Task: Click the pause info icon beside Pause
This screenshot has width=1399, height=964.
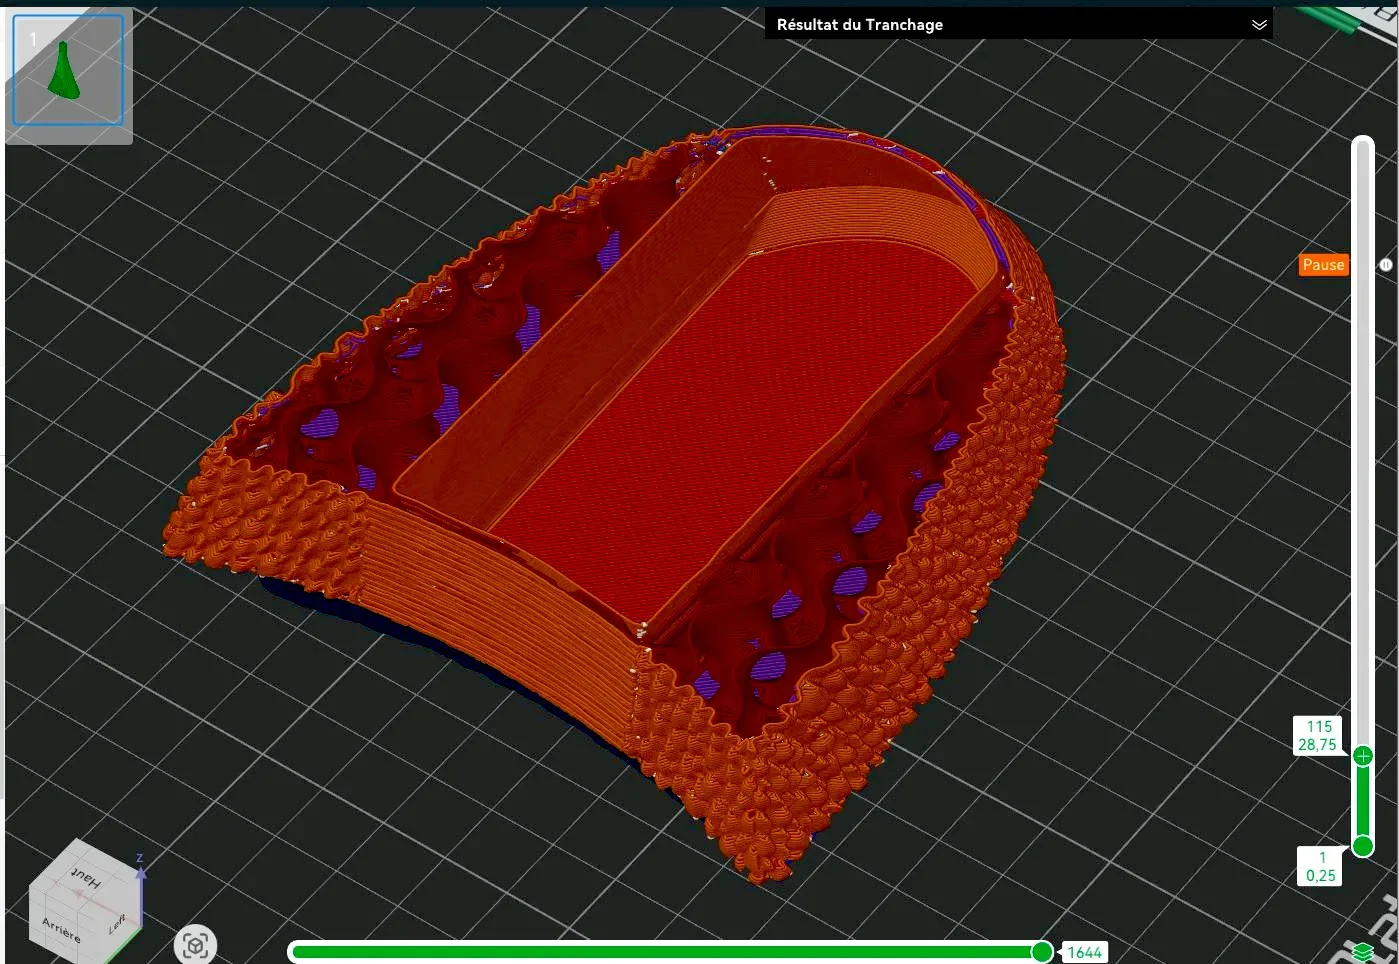Action: (1386, 265)
